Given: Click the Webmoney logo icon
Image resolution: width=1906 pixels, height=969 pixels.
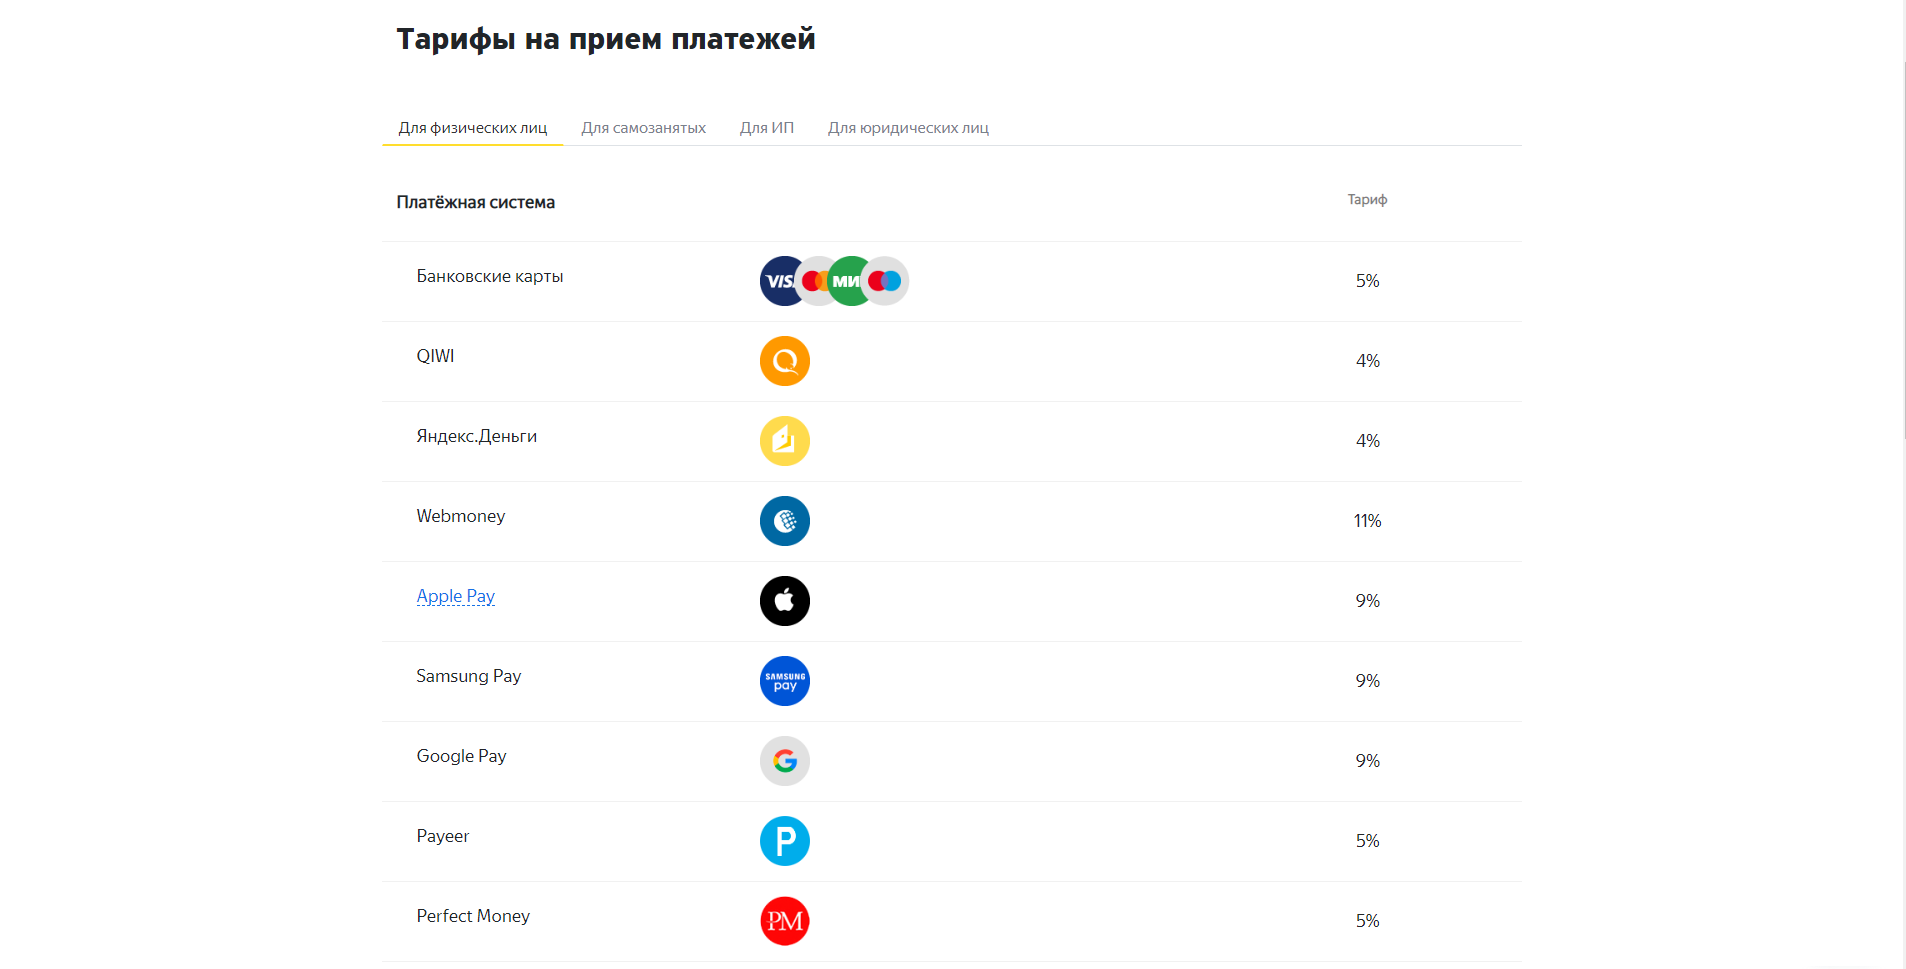Looking at the screenshot, I should tap(785, 521).
